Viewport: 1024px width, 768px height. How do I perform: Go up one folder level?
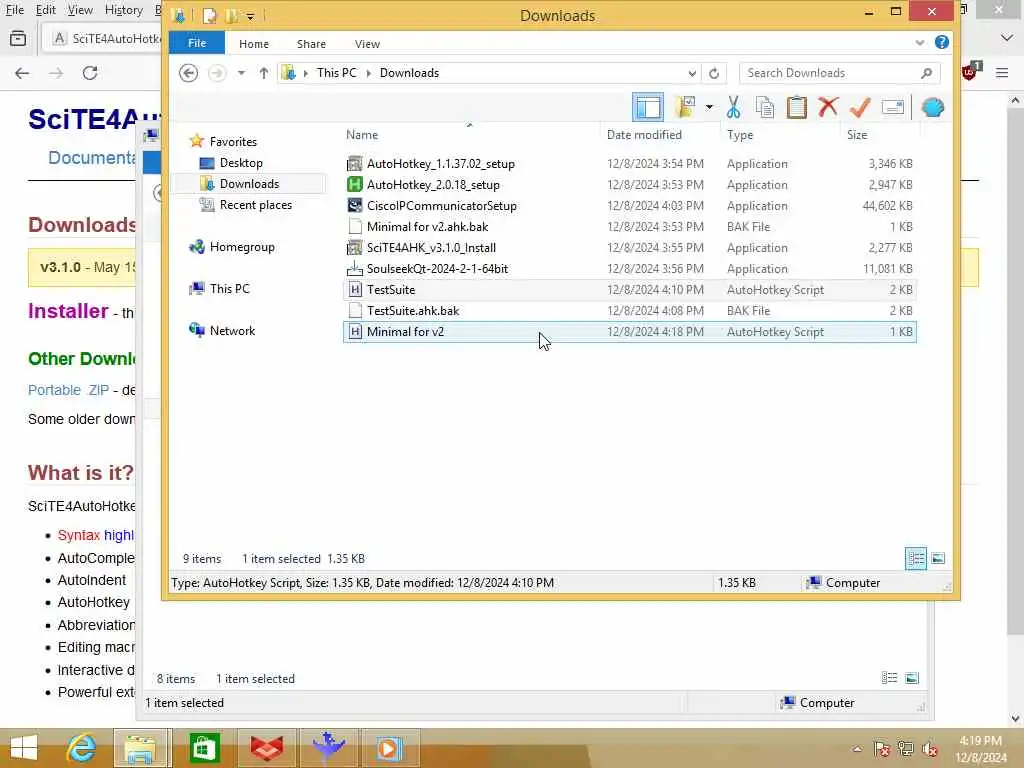(x=263, y=73)
